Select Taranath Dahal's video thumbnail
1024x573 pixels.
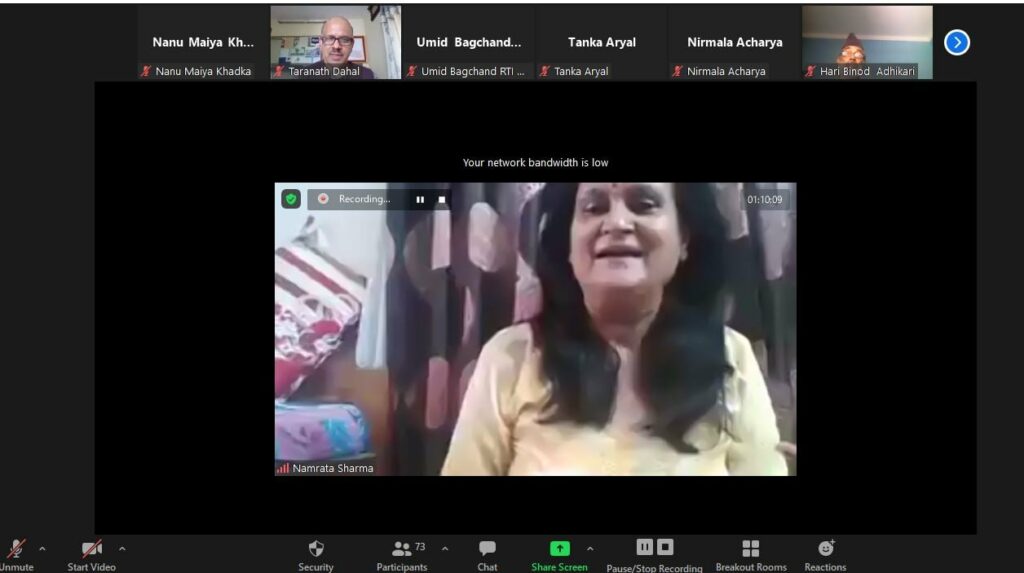click(x=335, y=41)
